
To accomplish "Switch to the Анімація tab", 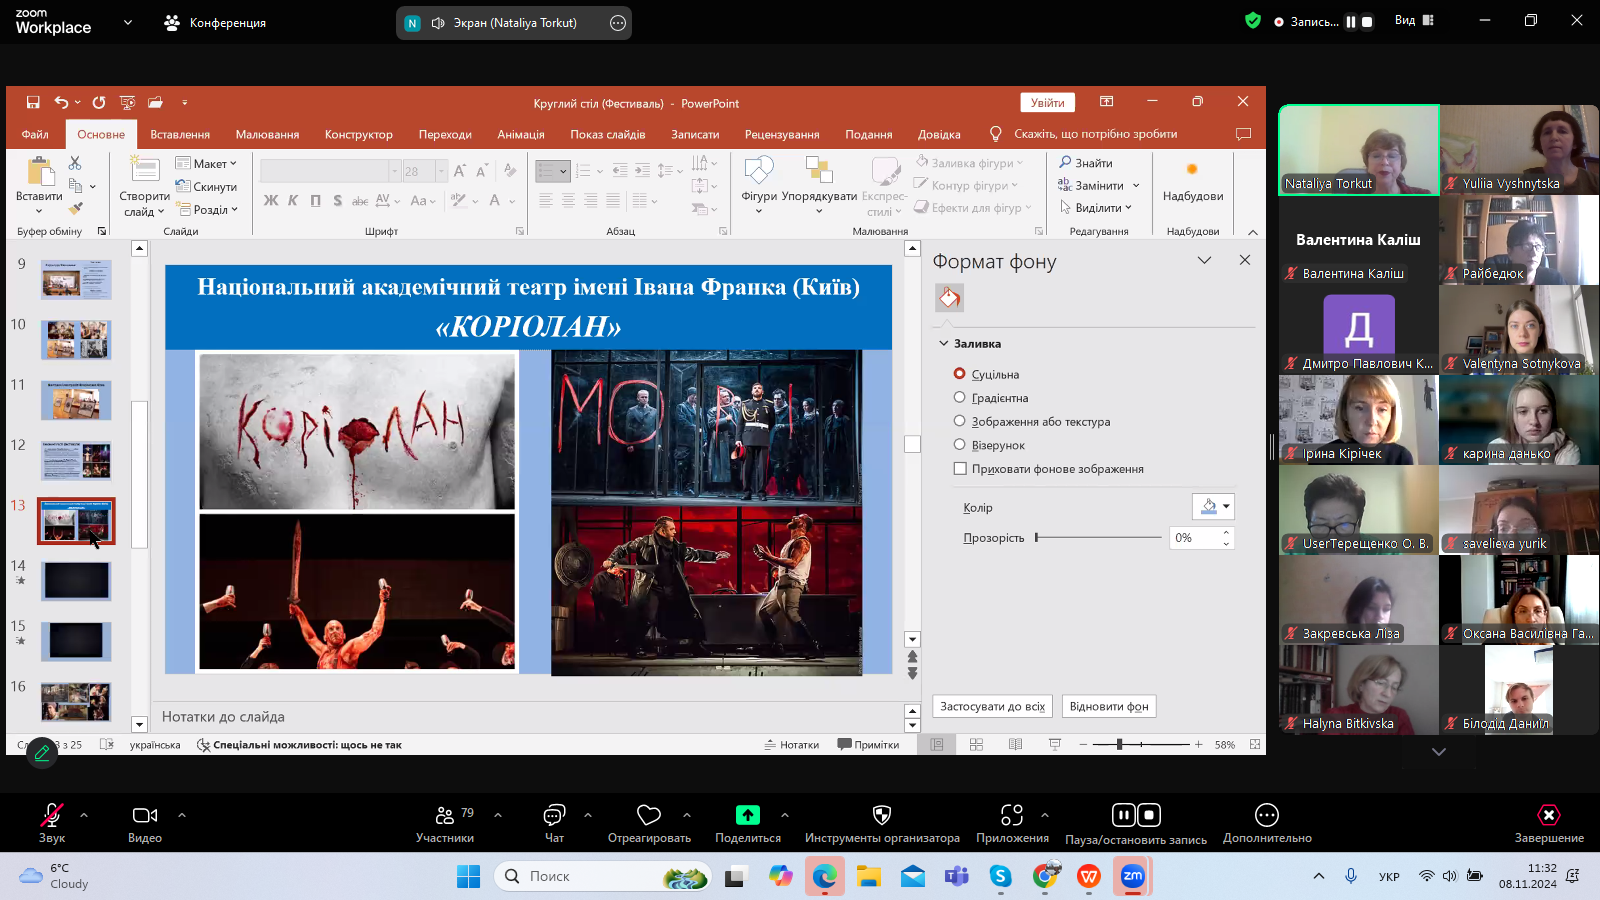I will tap(521, 134).
